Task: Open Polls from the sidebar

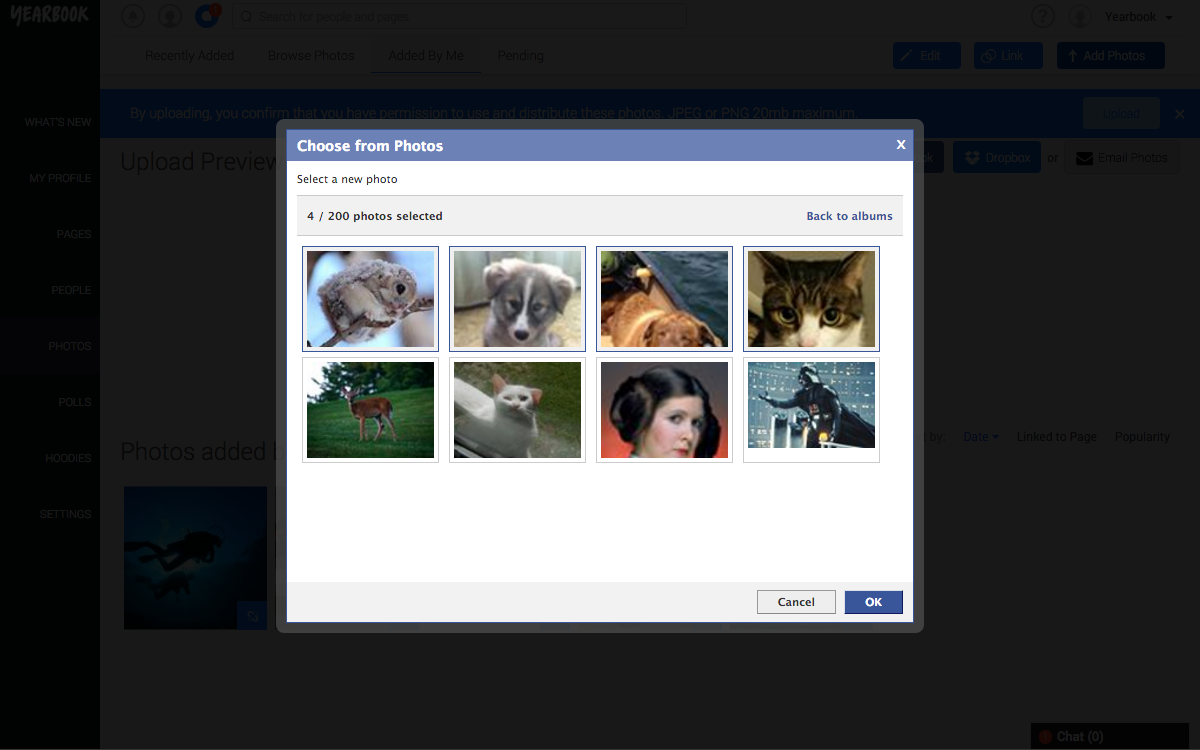Action: point(75,402)
